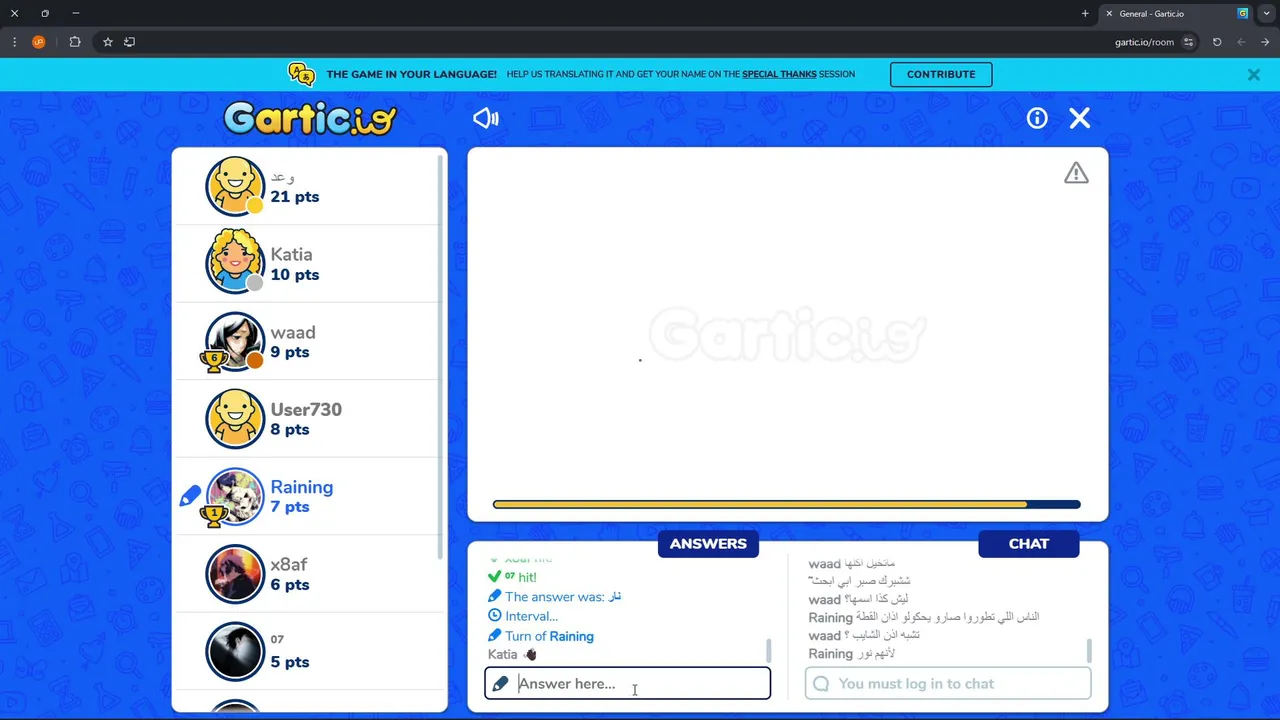Focus the 'Answer here...' input
1280x720 pixels.
[x=628, y=684]
